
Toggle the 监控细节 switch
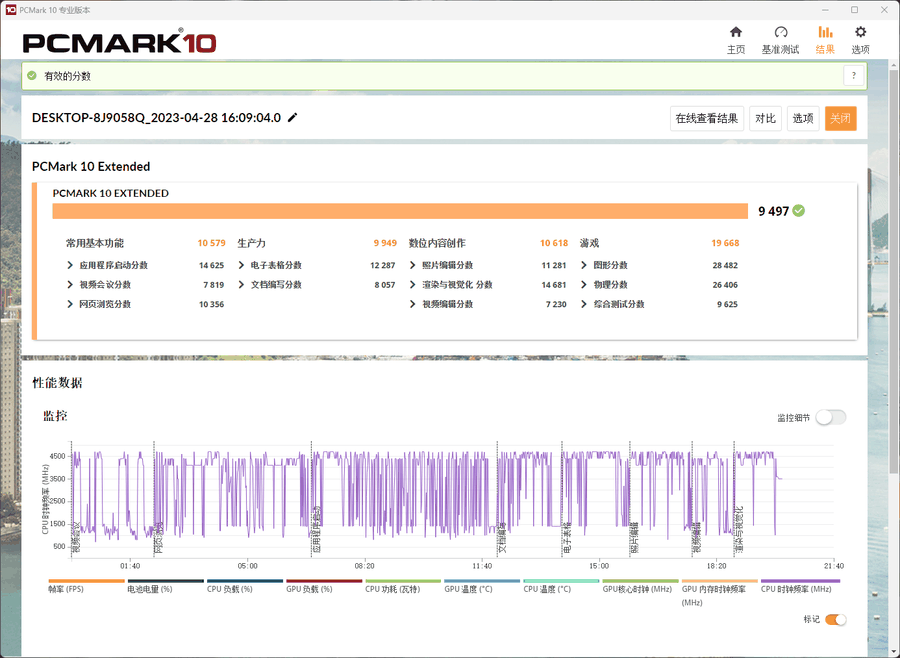click(x=830, y=417)
